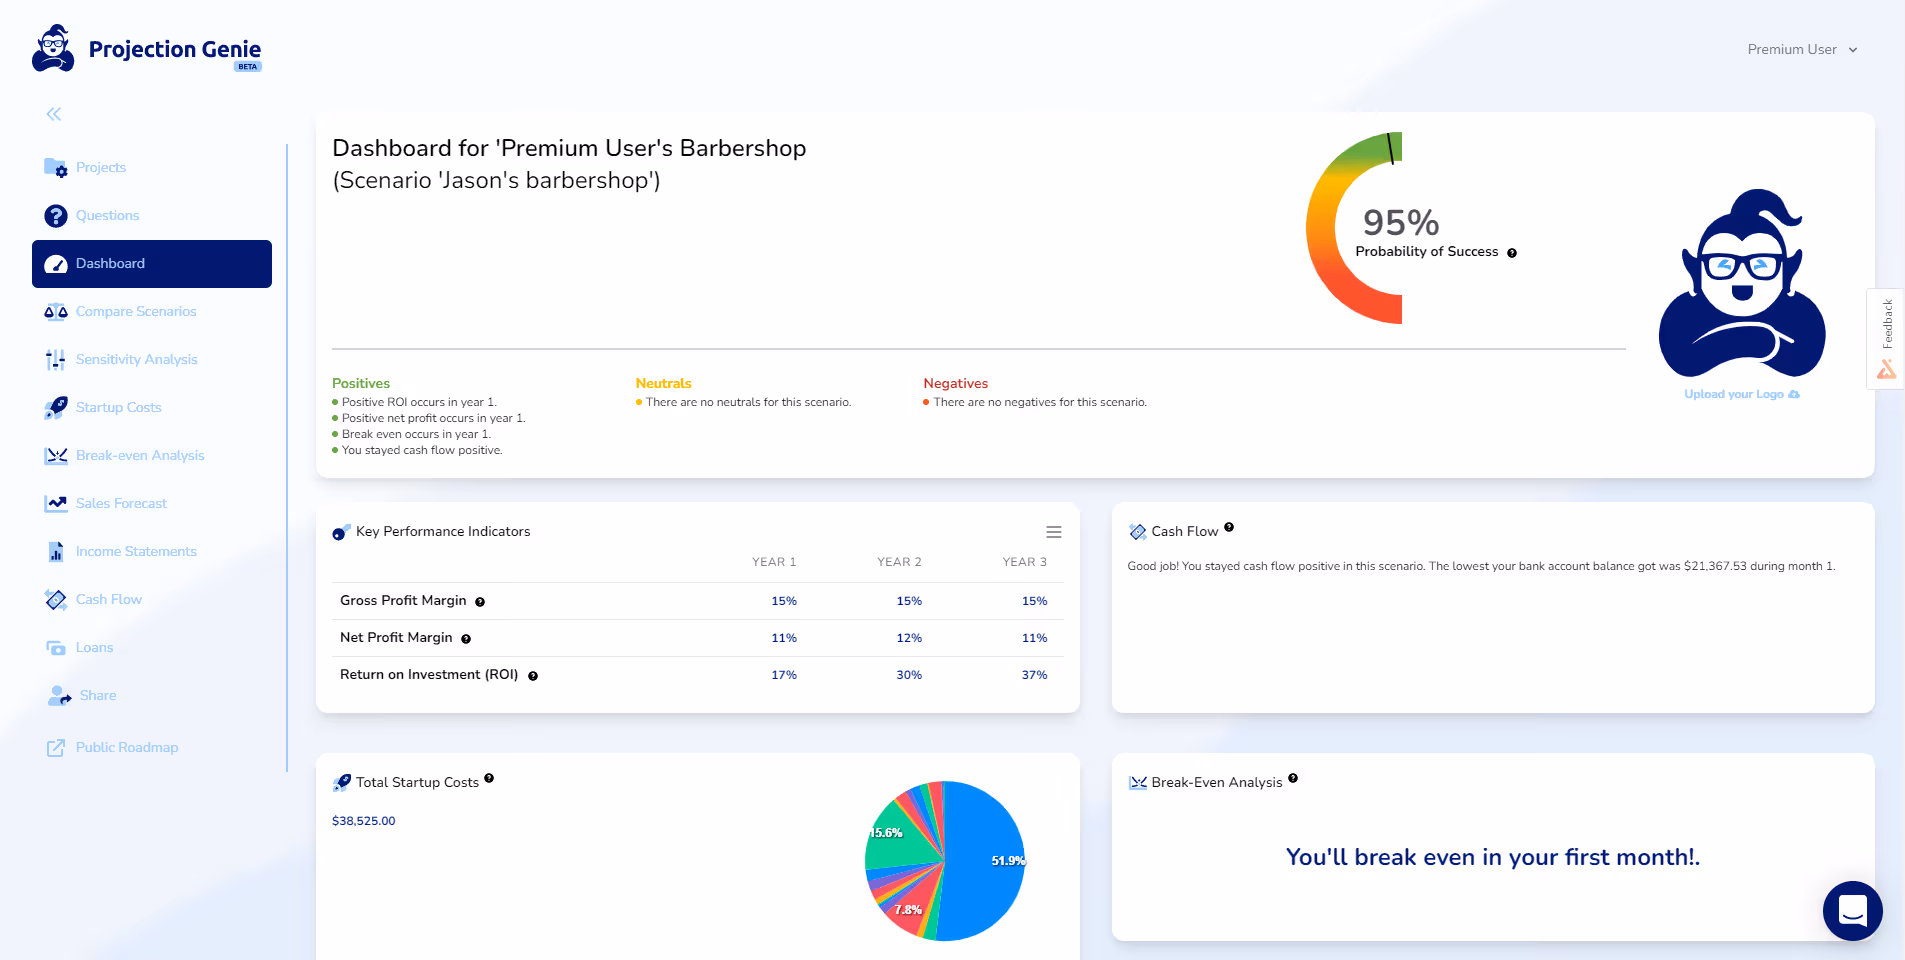
Task: Click the Questions help-circle icon
Action: 56,215
